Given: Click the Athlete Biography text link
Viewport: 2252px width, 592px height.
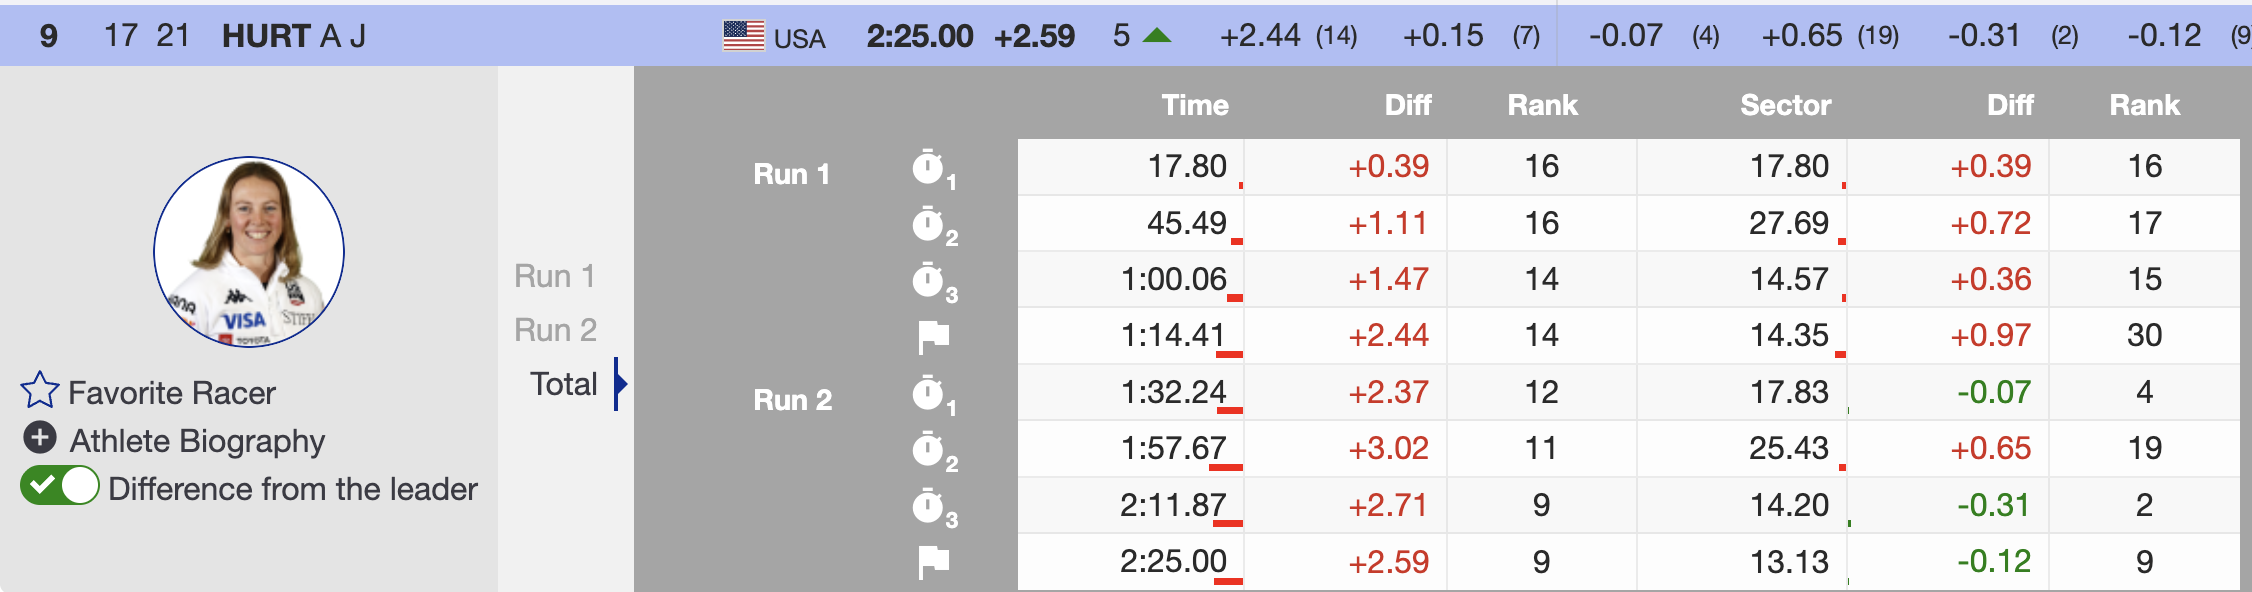Looking at the screenshot, I should pos(197,441).
